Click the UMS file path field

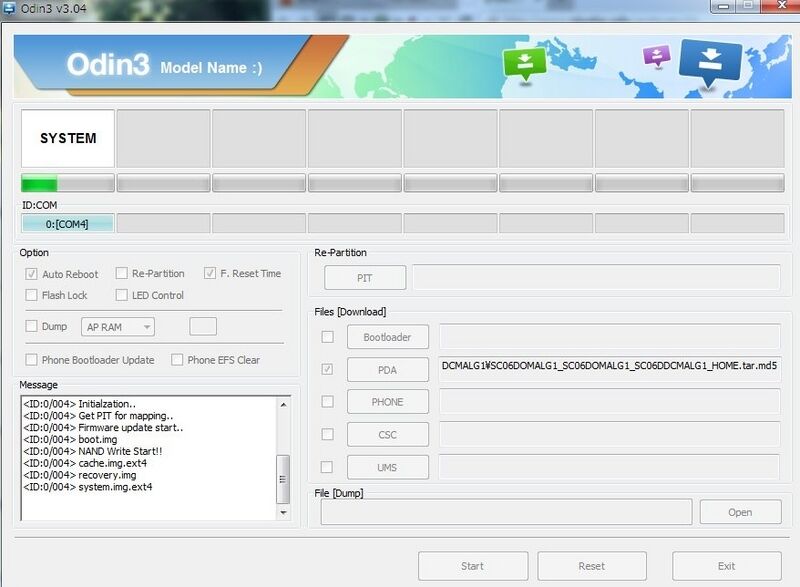(609, 467)
